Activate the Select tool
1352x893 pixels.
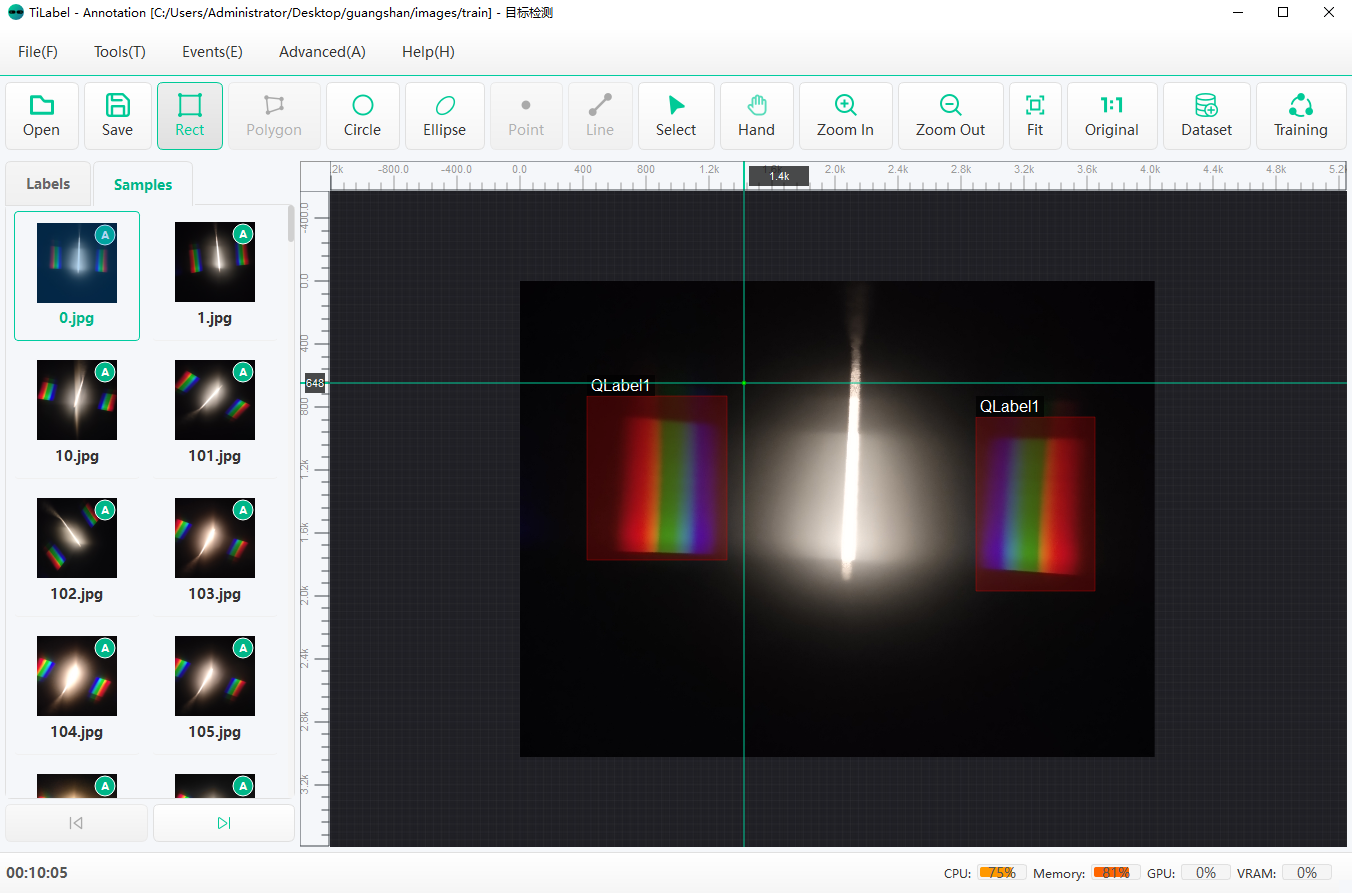676,115
